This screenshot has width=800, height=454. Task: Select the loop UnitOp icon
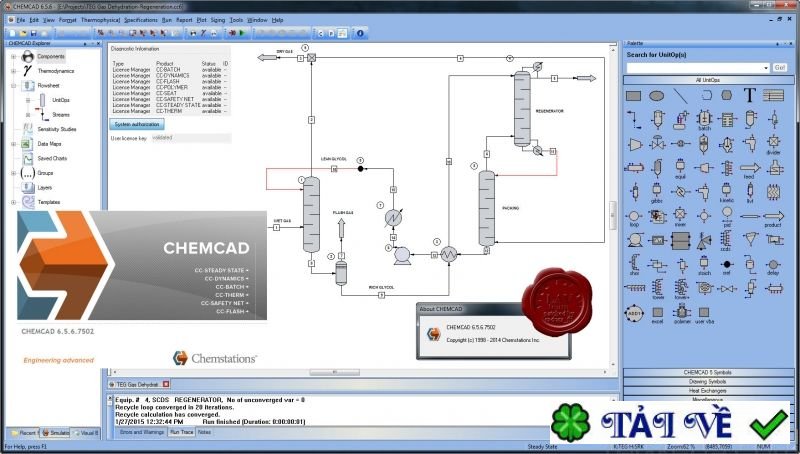coord(634,218)
